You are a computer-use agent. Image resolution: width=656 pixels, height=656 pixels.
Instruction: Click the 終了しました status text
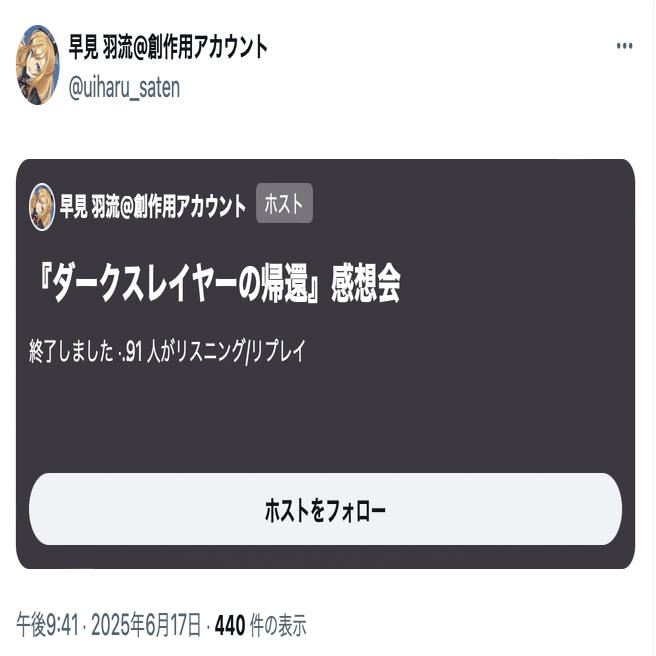point(71,351)
